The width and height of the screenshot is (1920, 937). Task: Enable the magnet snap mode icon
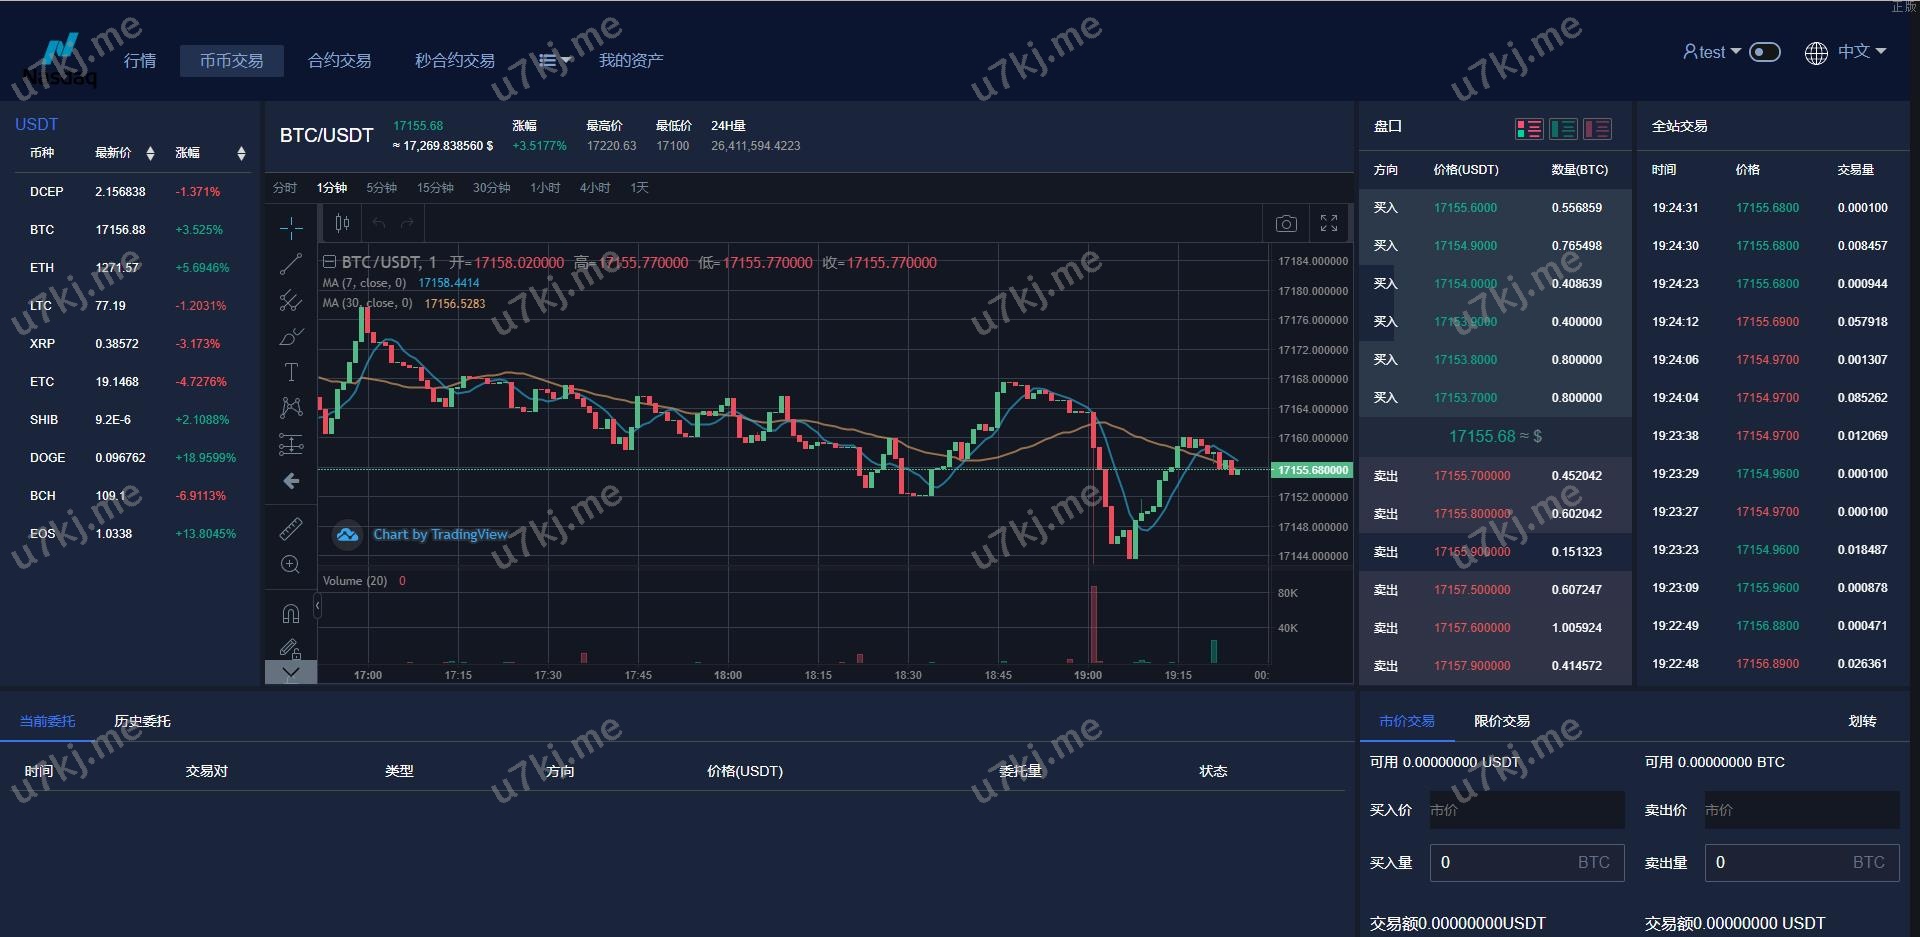click(x=291, y=613)
